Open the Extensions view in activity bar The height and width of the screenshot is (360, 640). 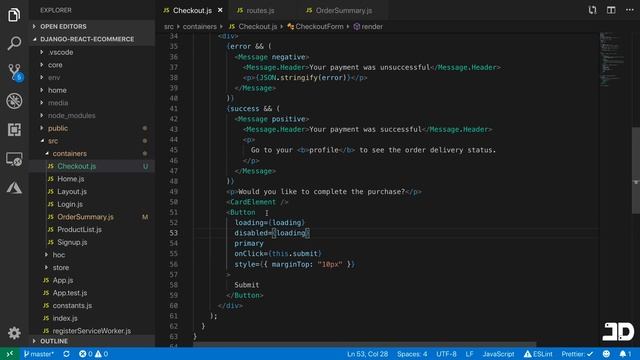[x=14, y=130]
